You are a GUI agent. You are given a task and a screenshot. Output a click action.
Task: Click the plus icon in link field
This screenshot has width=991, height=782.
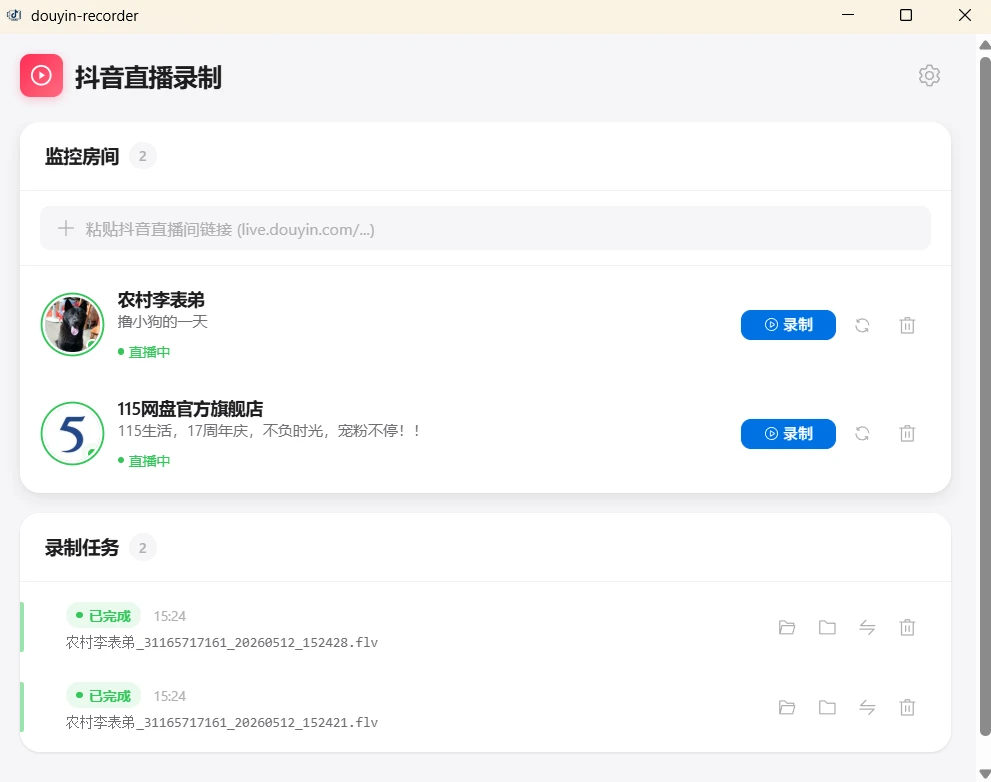coord(66,228)
